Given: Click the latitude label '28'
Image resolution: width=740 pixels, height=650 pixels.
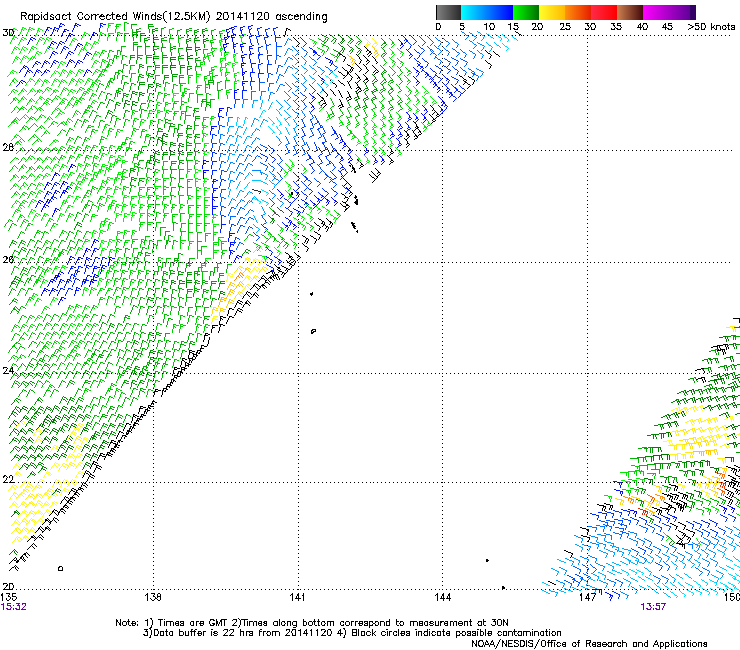Looking at the screenshot, I should (x=8, y=147).
